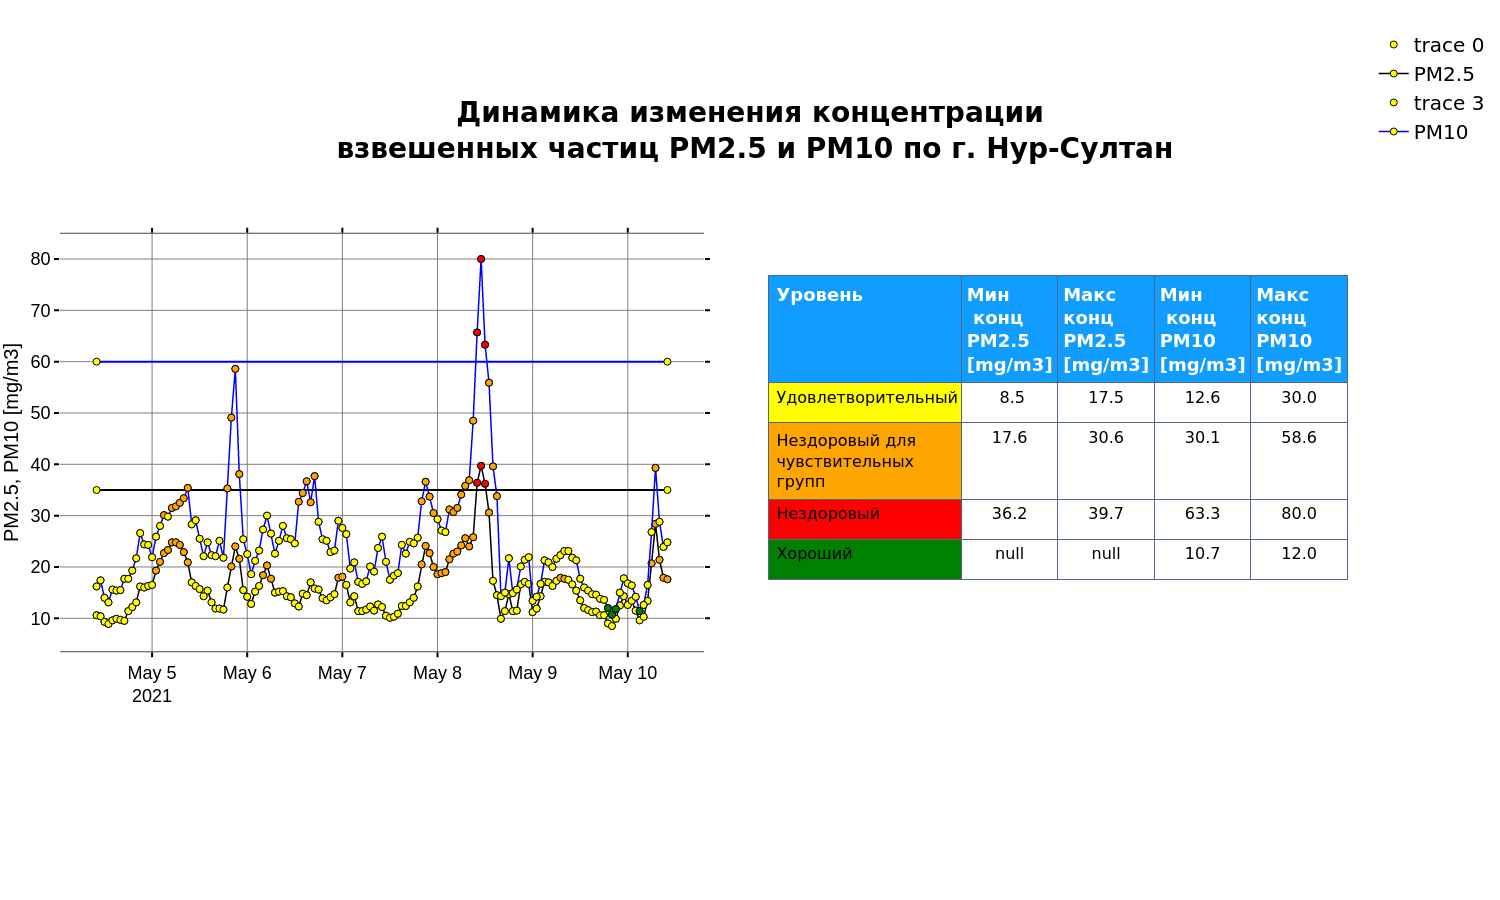Click the 63.3 table cell

(1202, 519)
